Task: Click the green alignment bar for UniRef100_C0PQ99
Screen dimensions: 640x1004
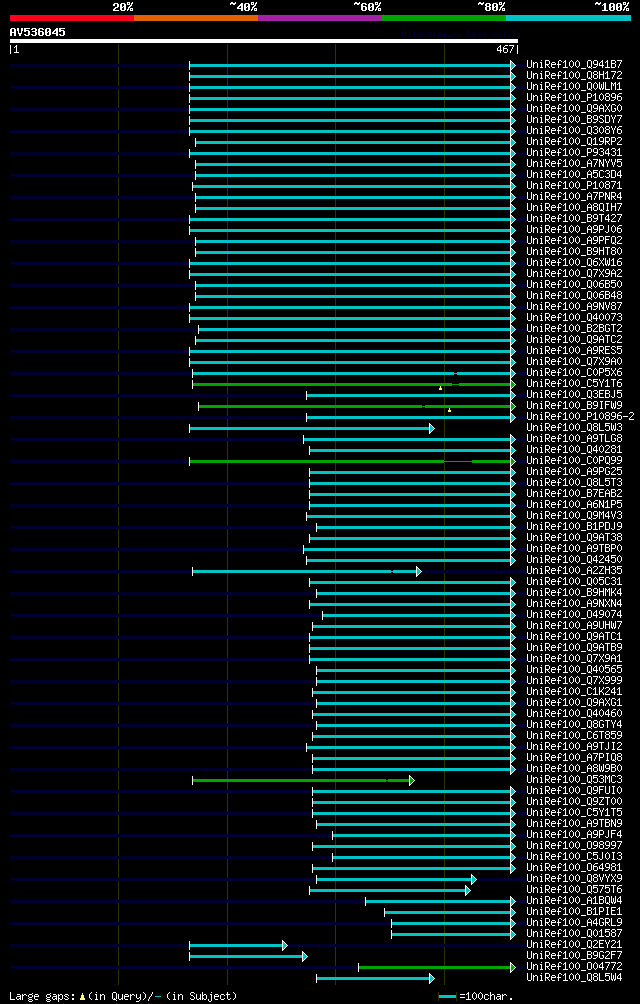Action: [x=353, y=461]
